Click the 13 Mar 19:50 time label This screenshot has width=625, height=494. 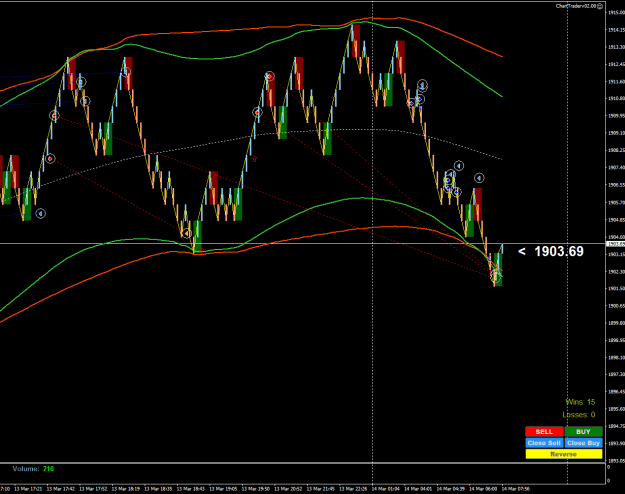(256, 489)
